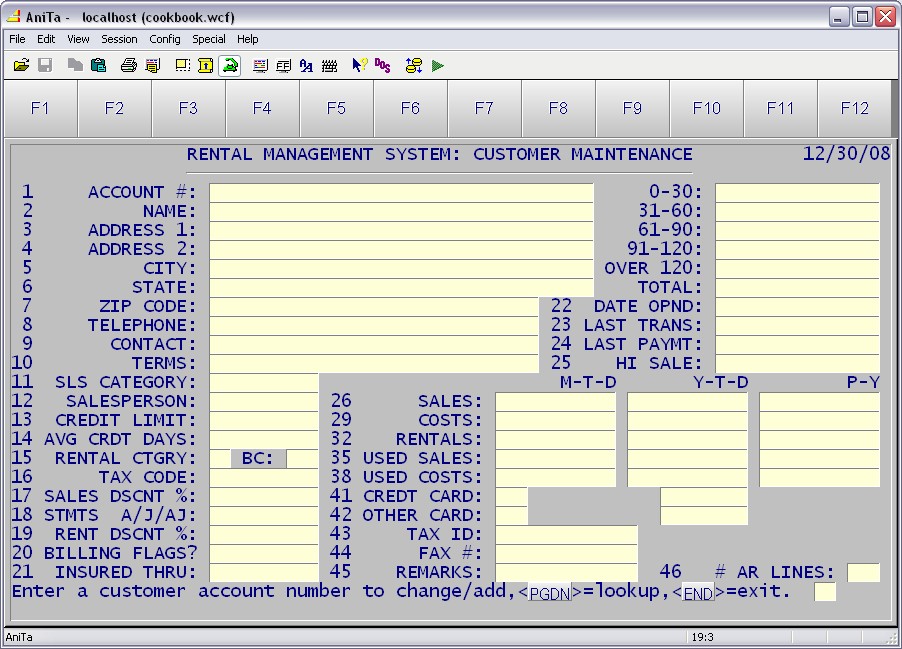The image size is (902, 649).
Task: Click the CREDIT LIMIT input field
Action: [x=263, y=421]
